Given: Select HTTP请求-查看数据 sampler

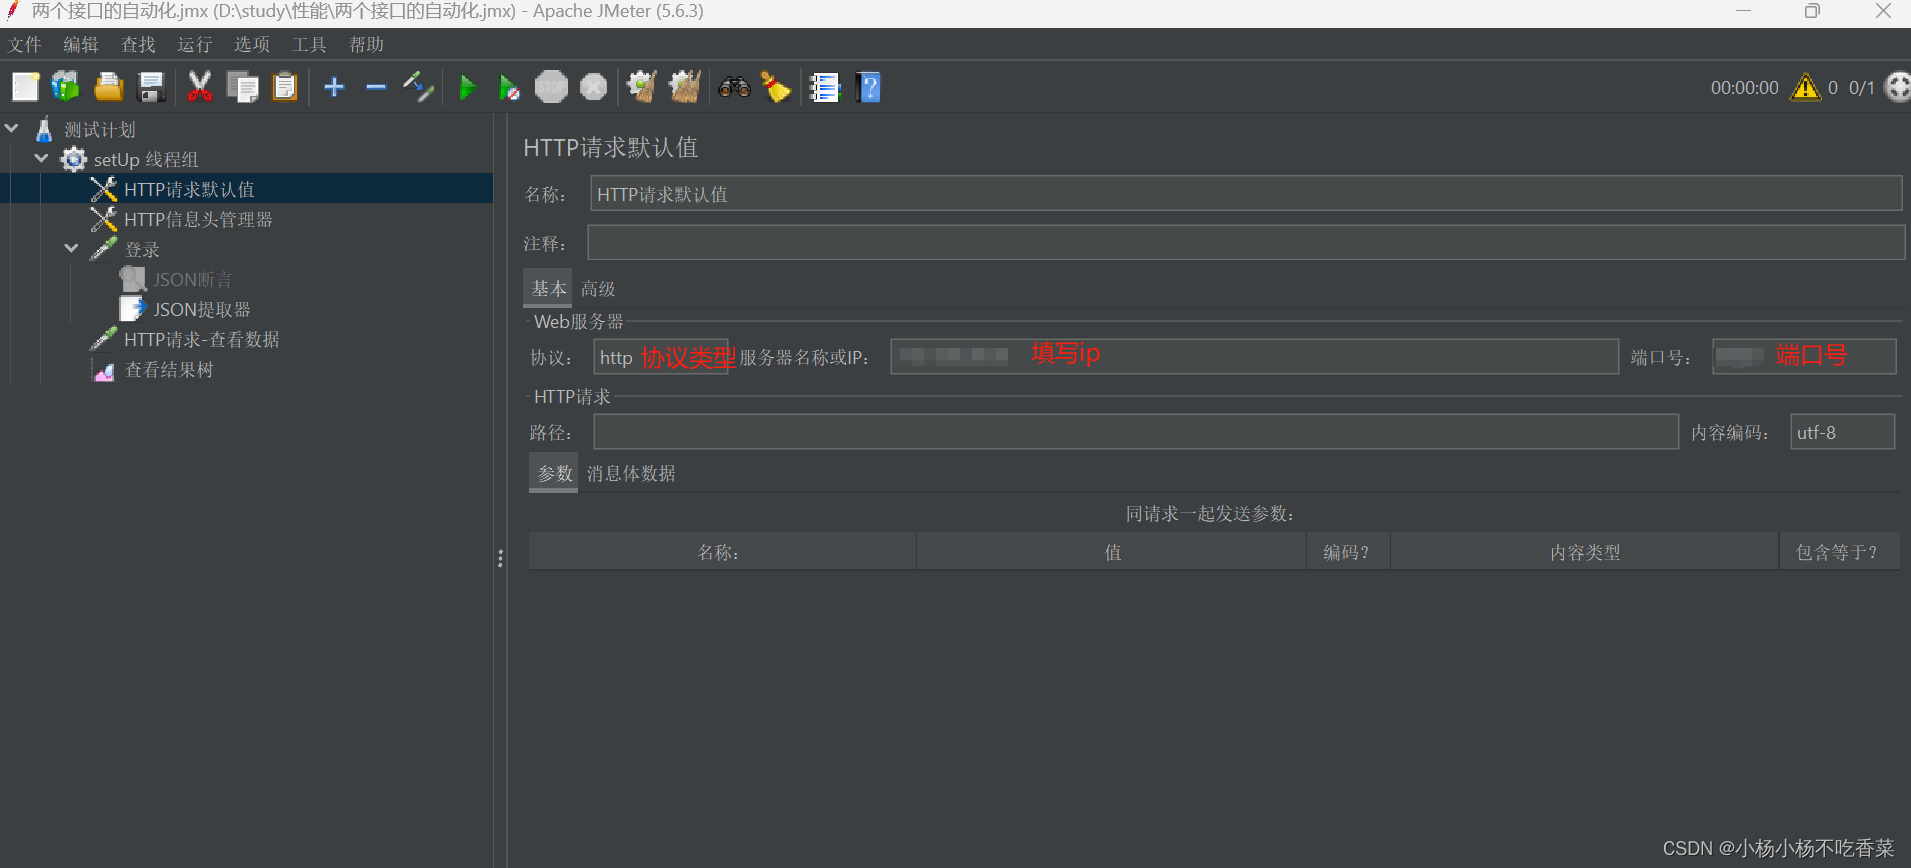Looking at the screenshot, I should coord(201,339).
